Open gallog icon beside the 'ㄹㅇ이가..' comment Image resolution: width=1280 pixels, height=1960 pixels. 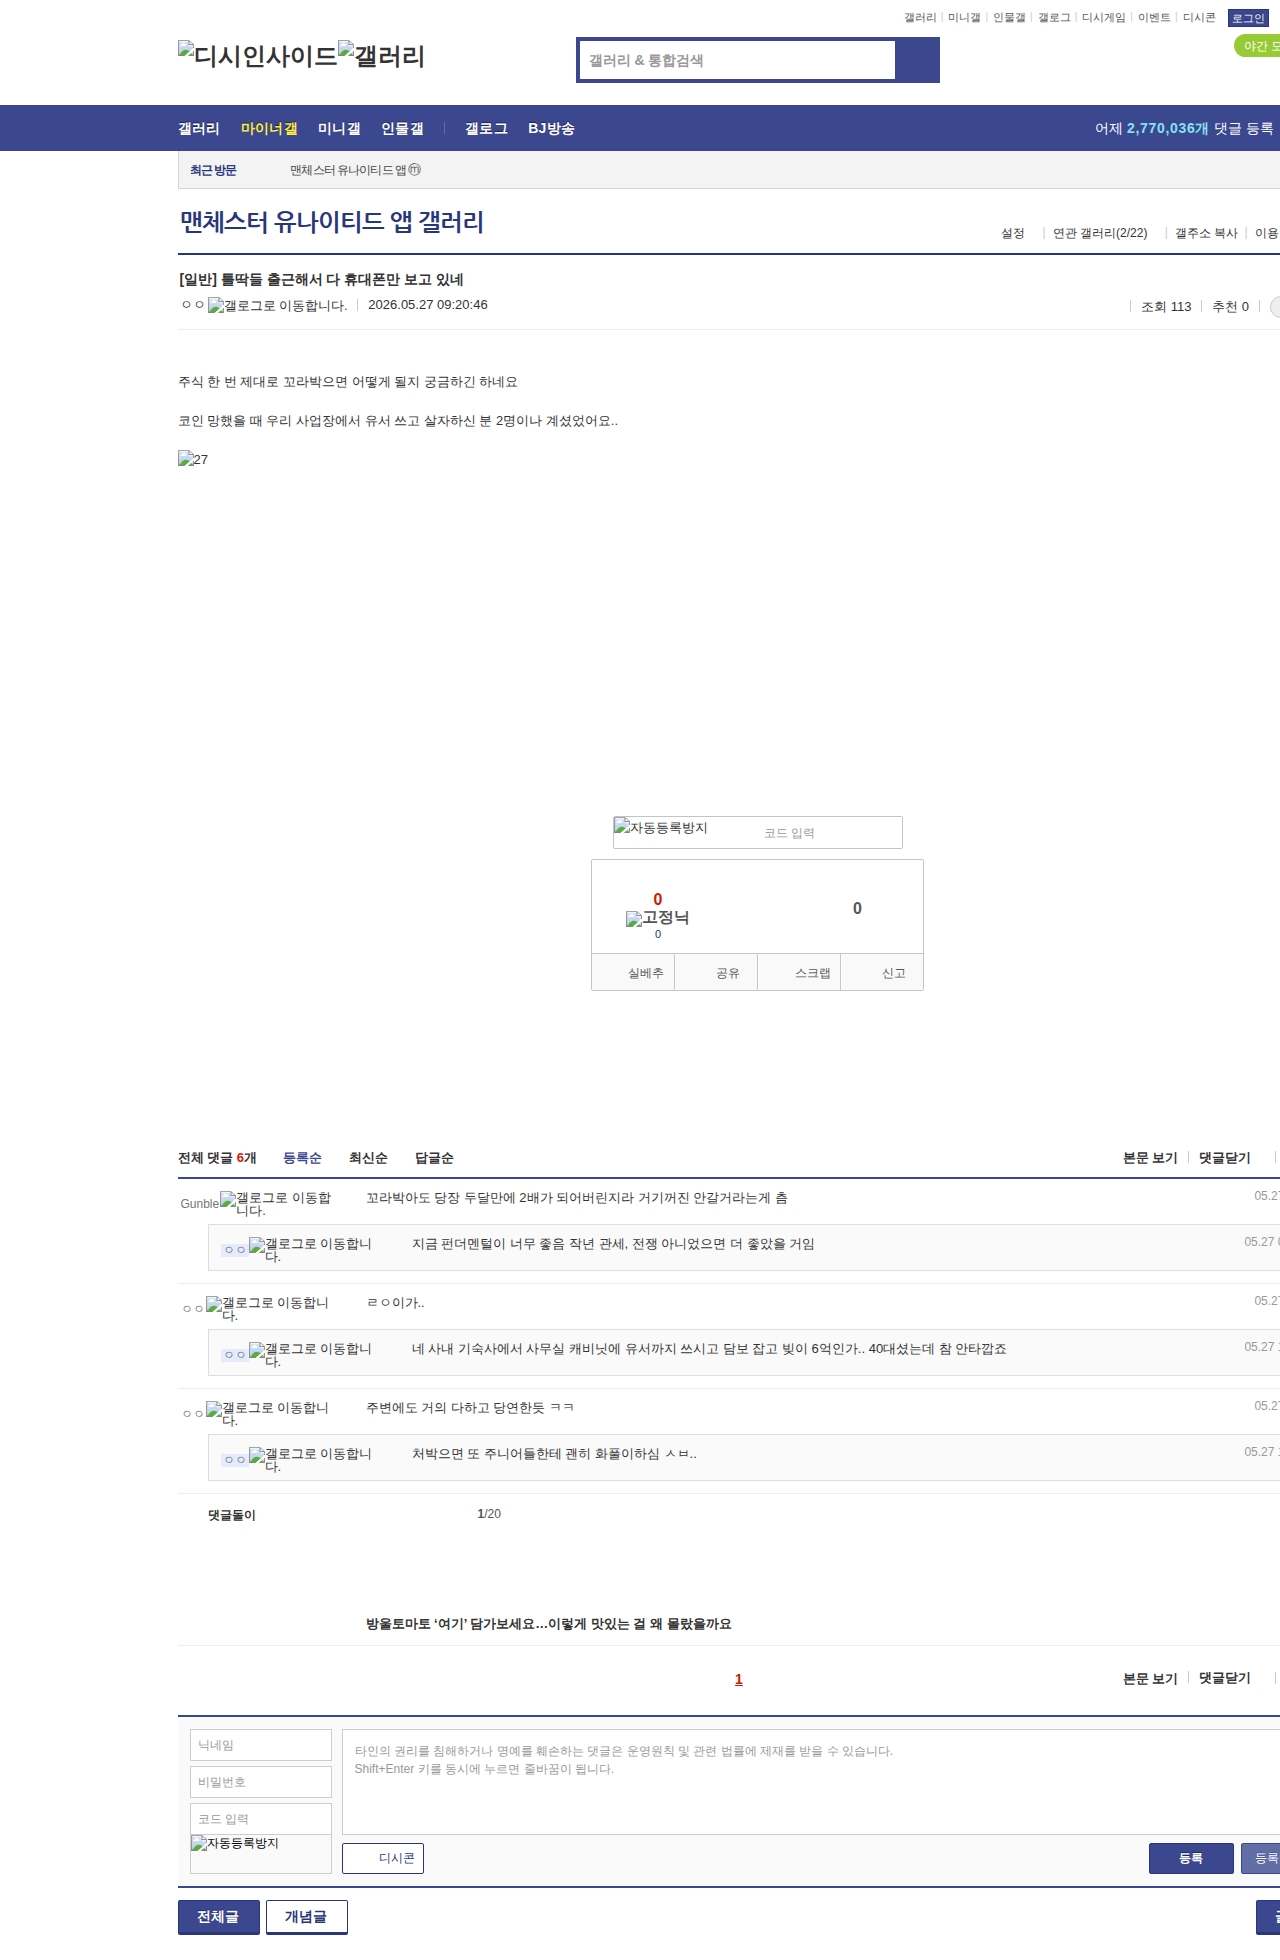[x=267, y=1309]
